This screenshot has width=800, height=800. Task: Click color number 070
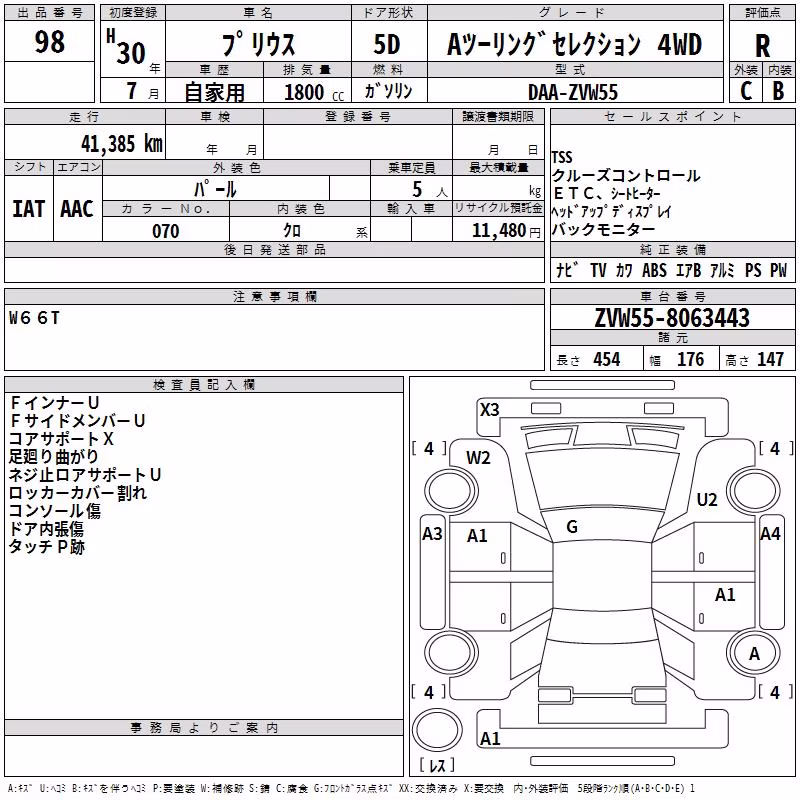point(166,231)
